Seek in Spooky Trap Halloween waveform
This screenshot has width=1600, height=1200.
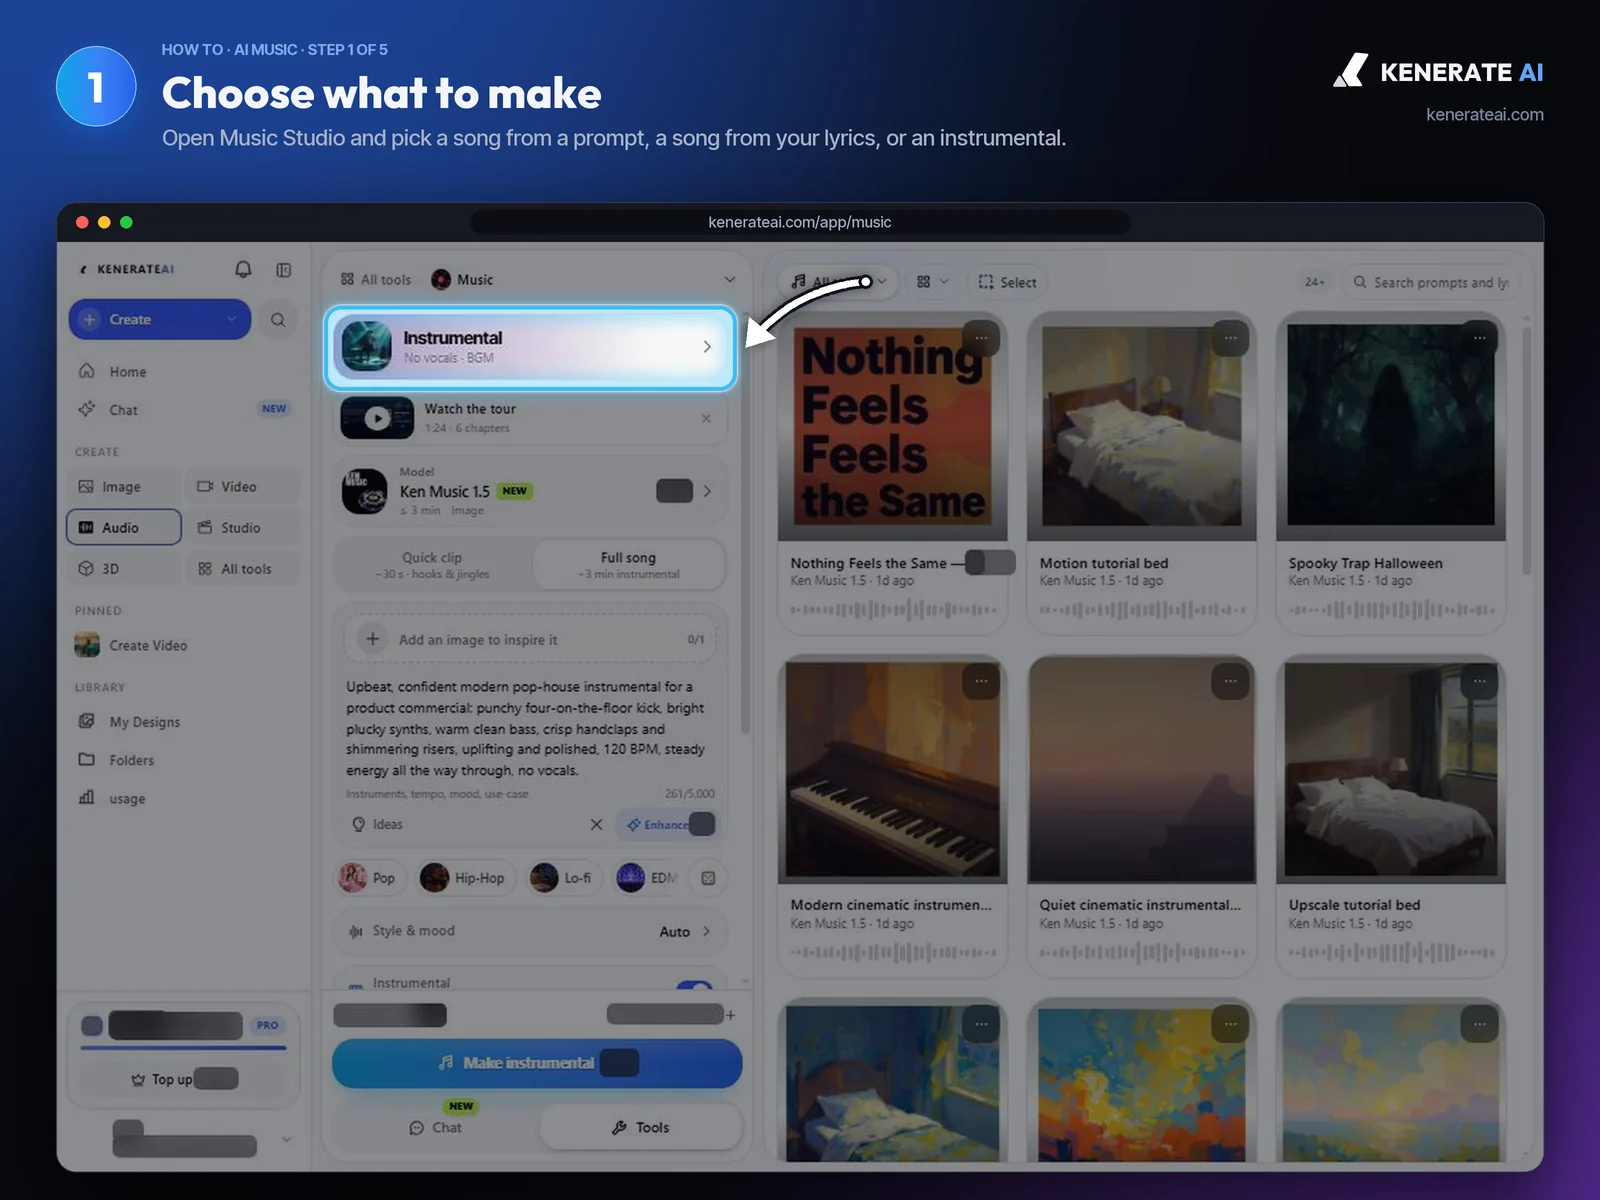[x=1391, y=610]
